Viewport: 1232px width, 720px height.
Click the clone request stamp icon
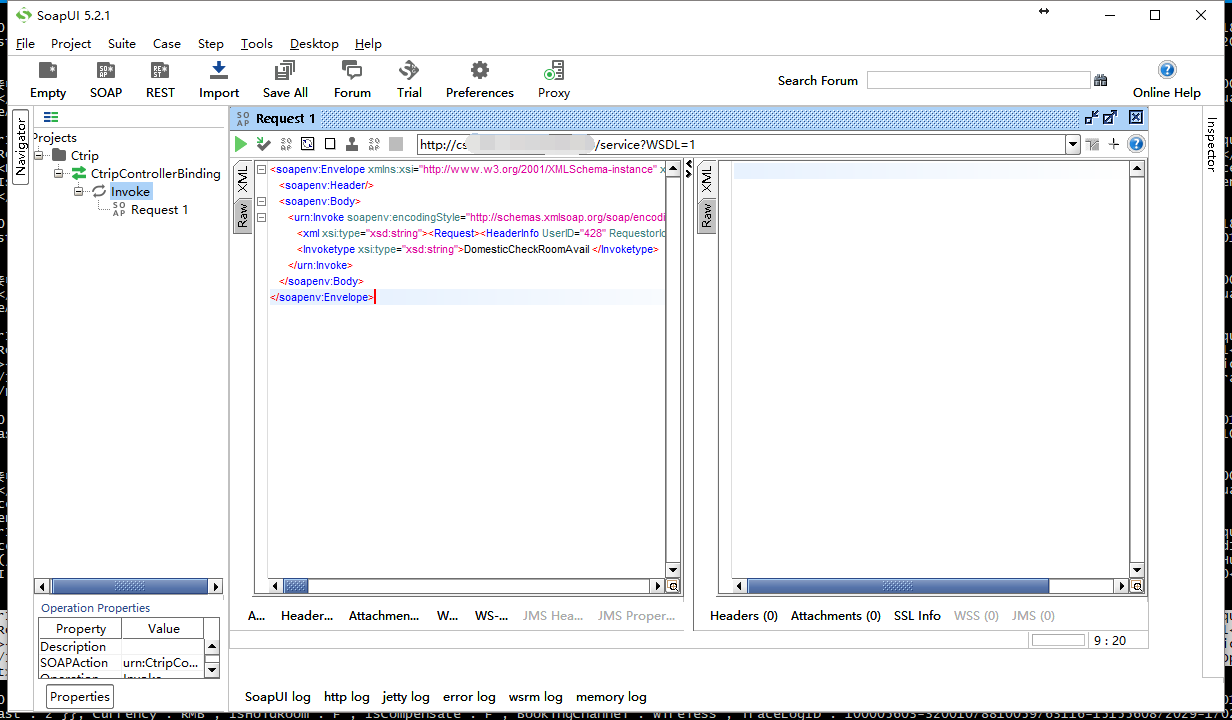[x=352, y=144]
